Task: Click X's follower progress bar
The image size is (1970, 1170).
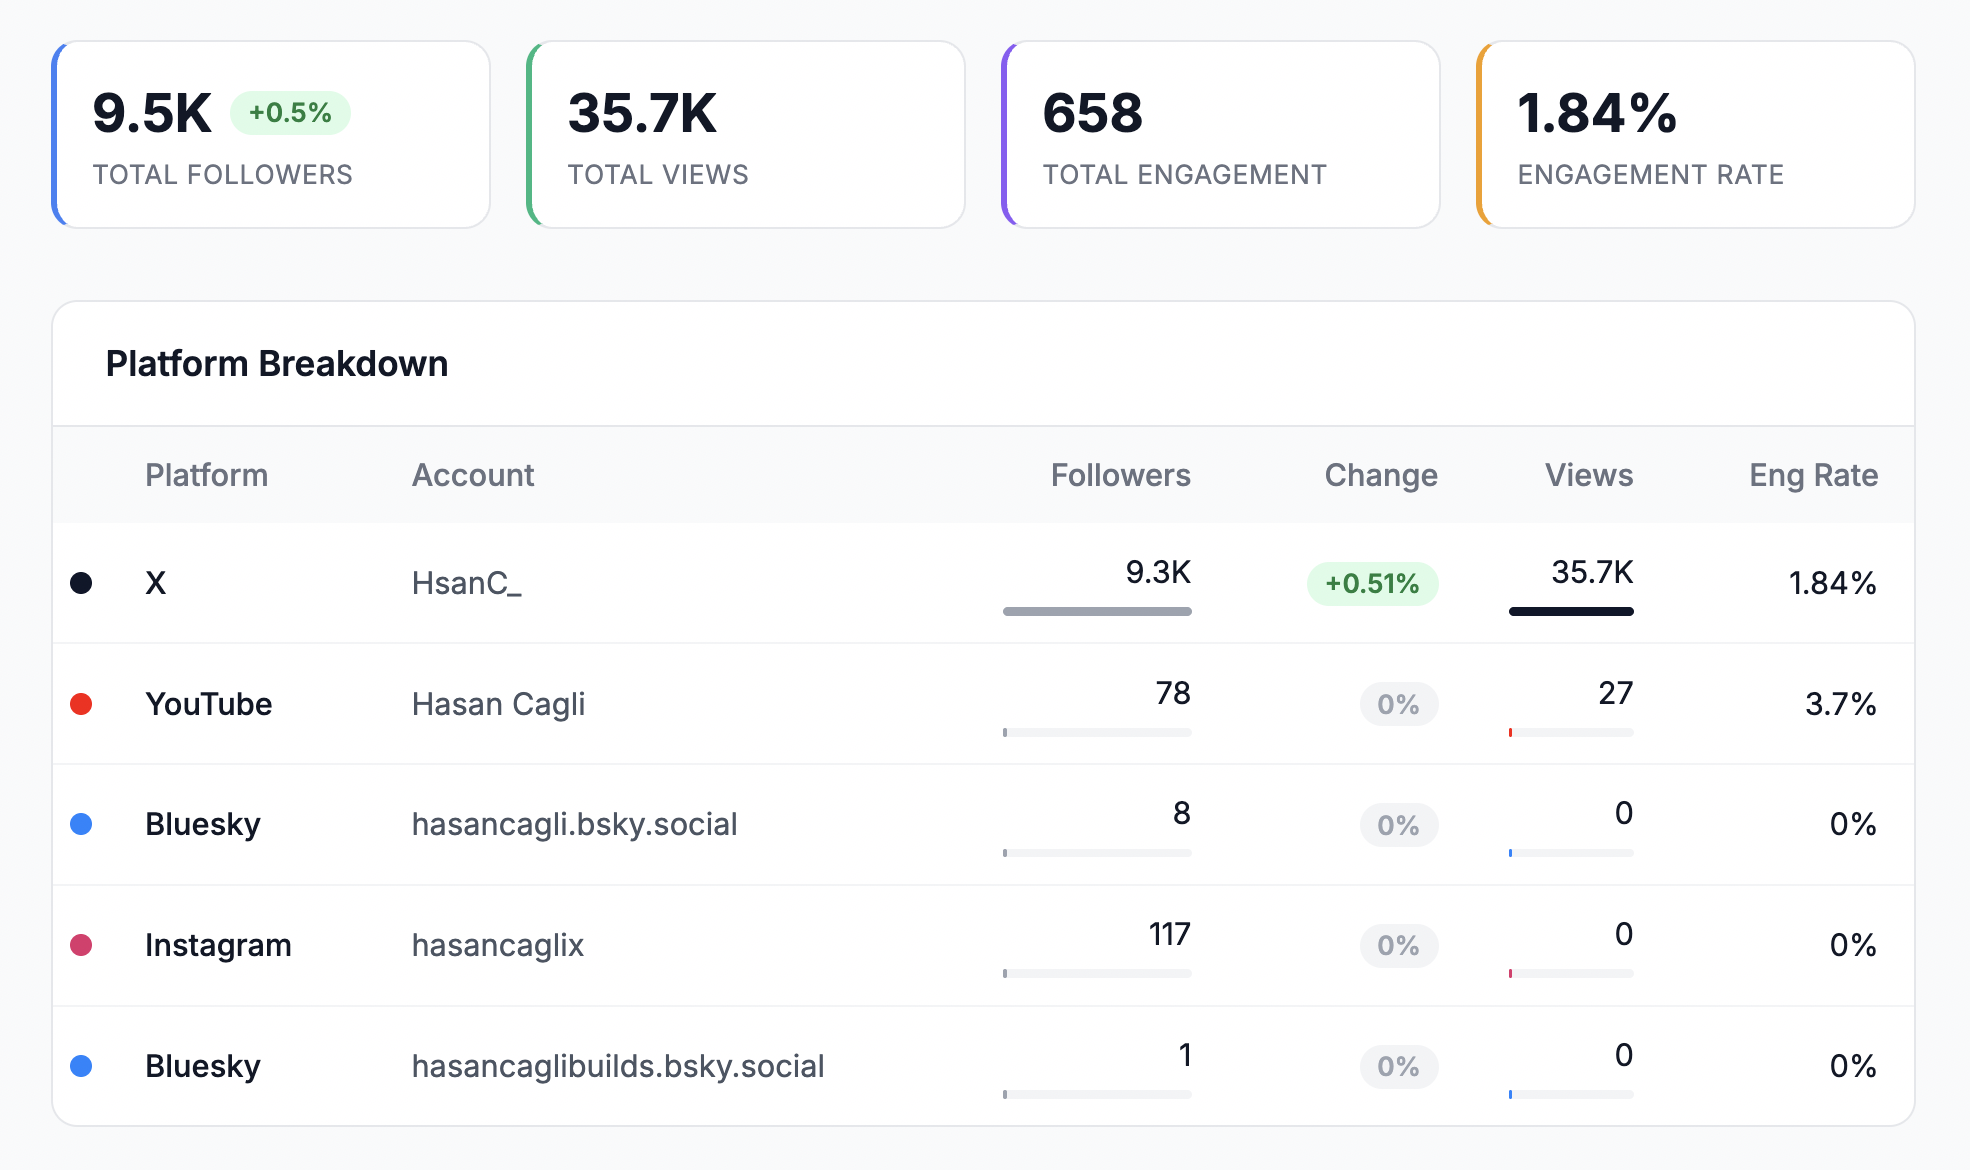Action: click(x=1096, y=610)
